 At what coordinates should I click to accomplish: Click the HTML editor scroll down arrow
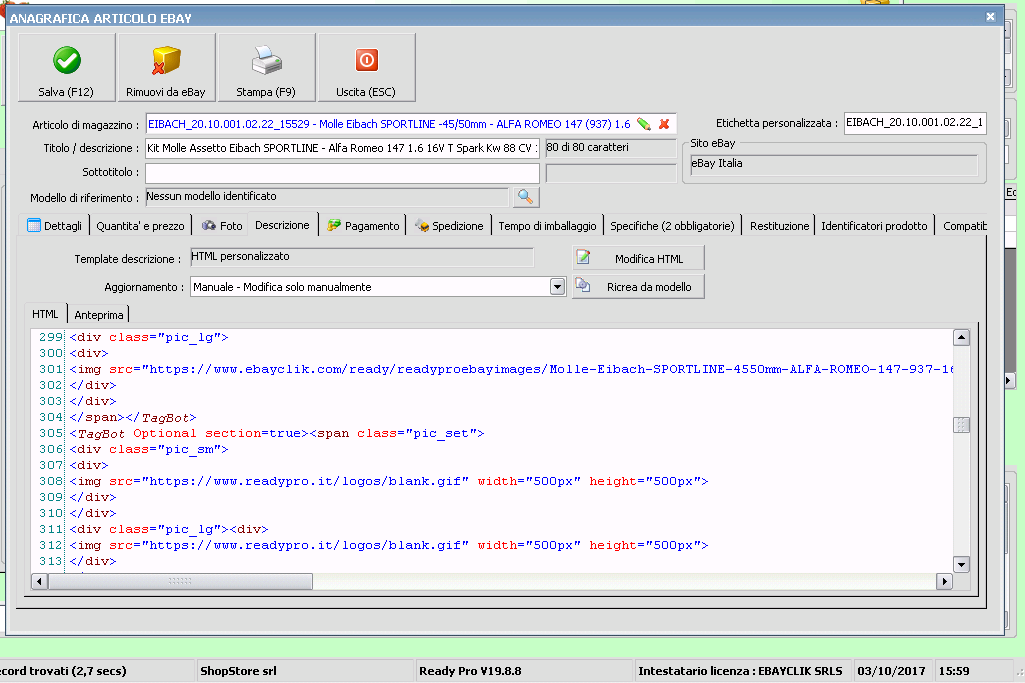click(x=961, y=564)
